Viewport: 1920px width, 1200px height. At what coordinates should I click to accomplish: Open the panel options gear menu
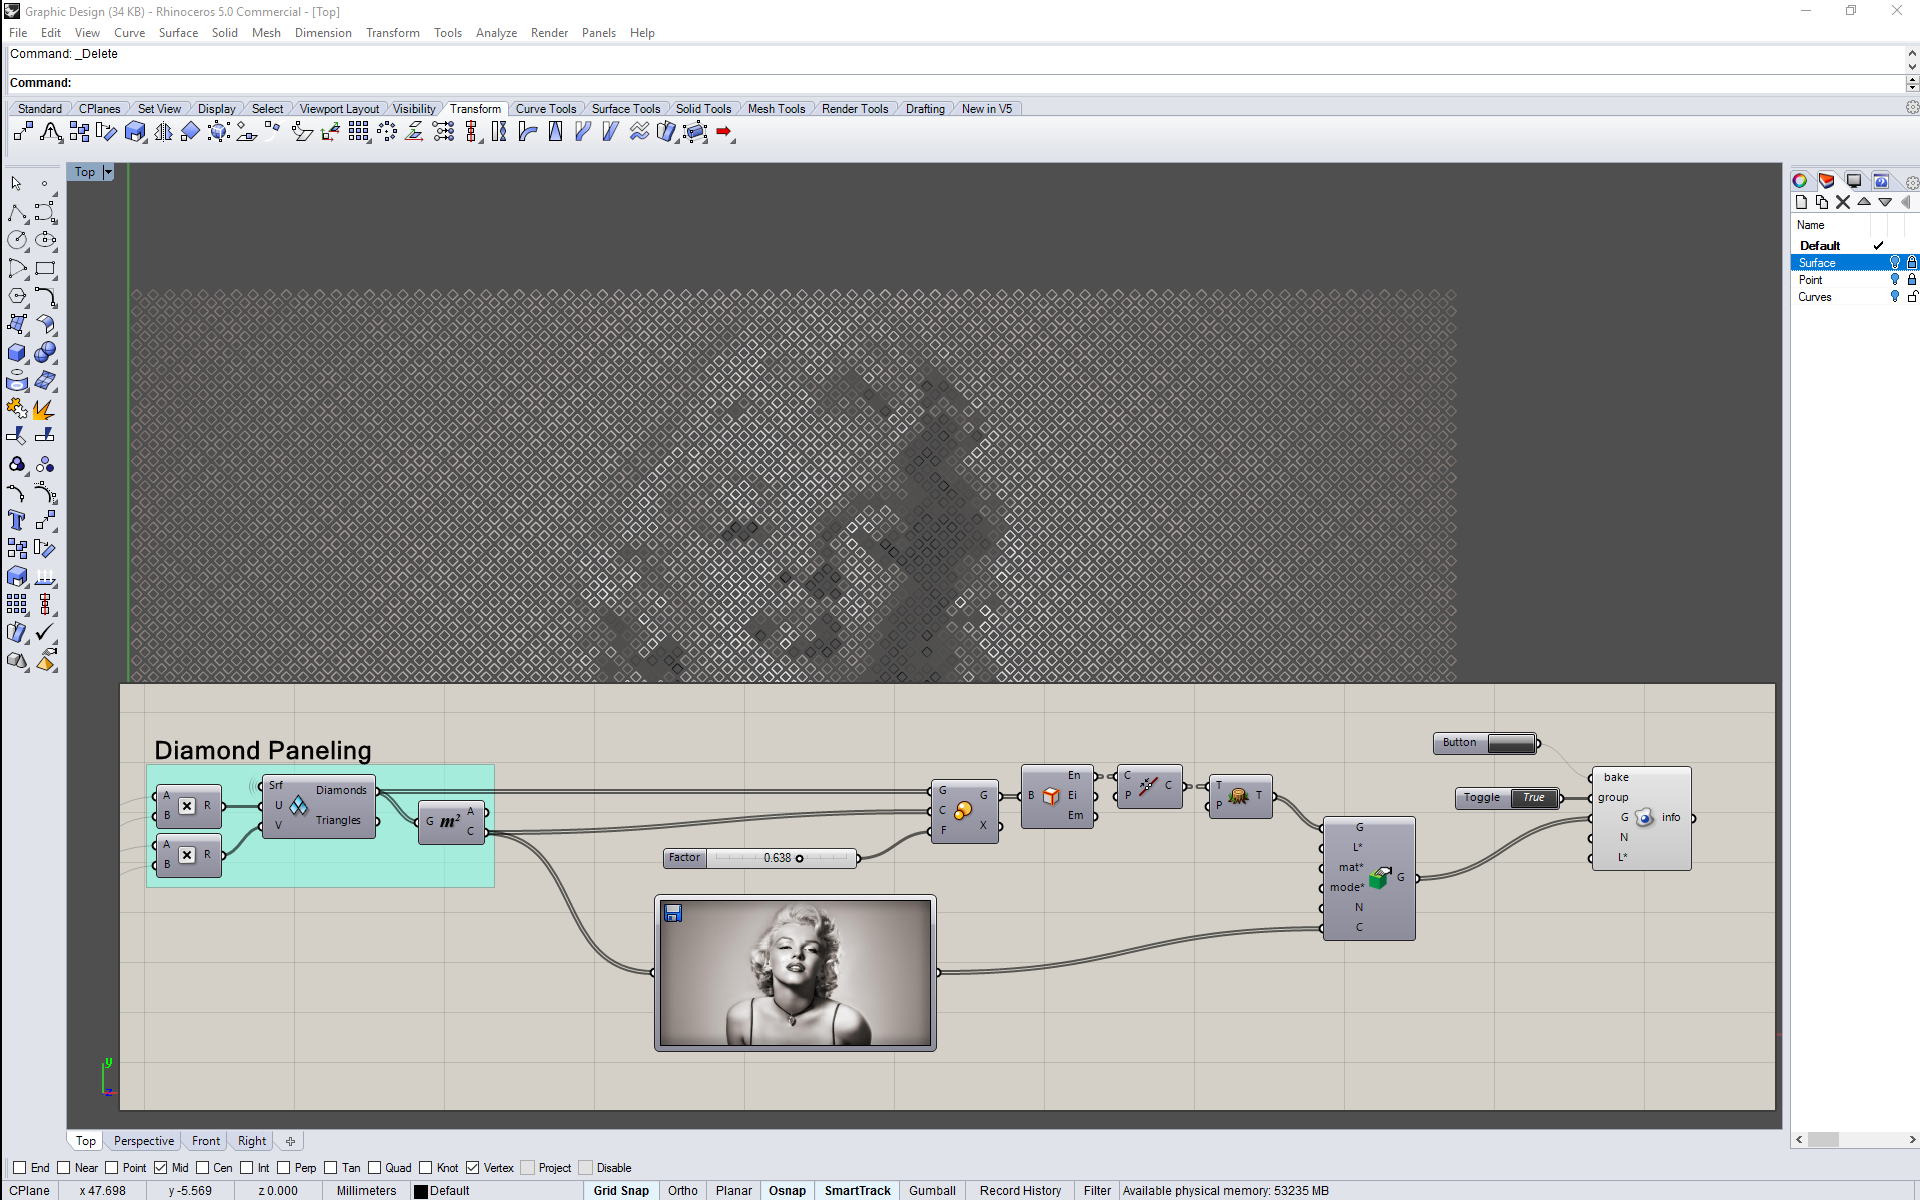click(1912, 182)
